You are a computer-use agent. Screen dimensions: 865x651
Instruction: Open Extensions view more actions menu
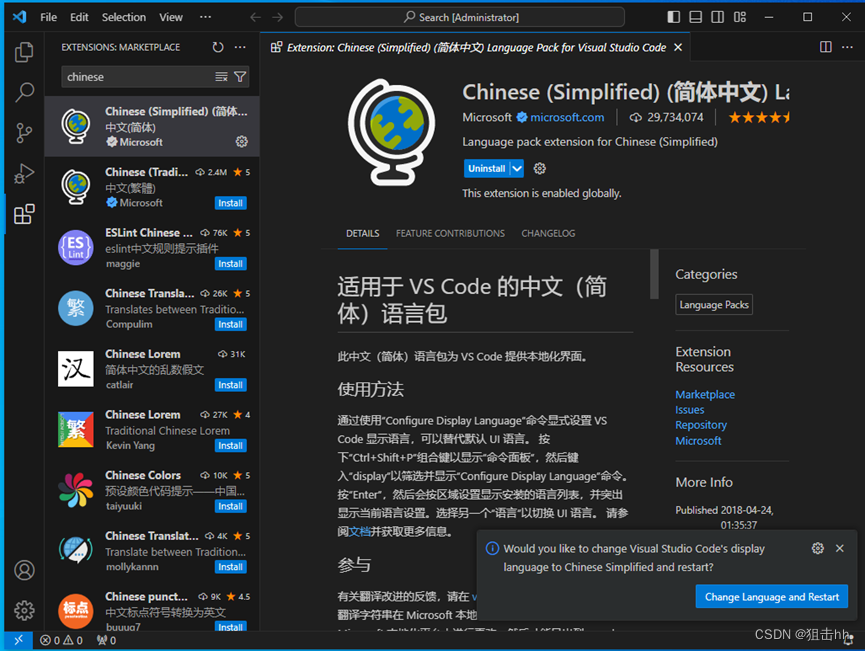pyautogui.click(x=240, y=47)
